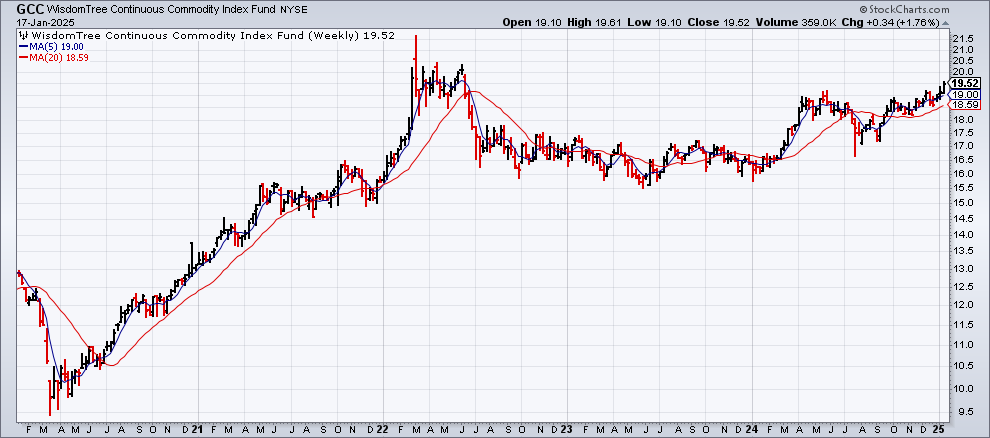Click the year 22 time axis label
The height and width of the screenshot is (438, 990).
(x=383, y=429)
